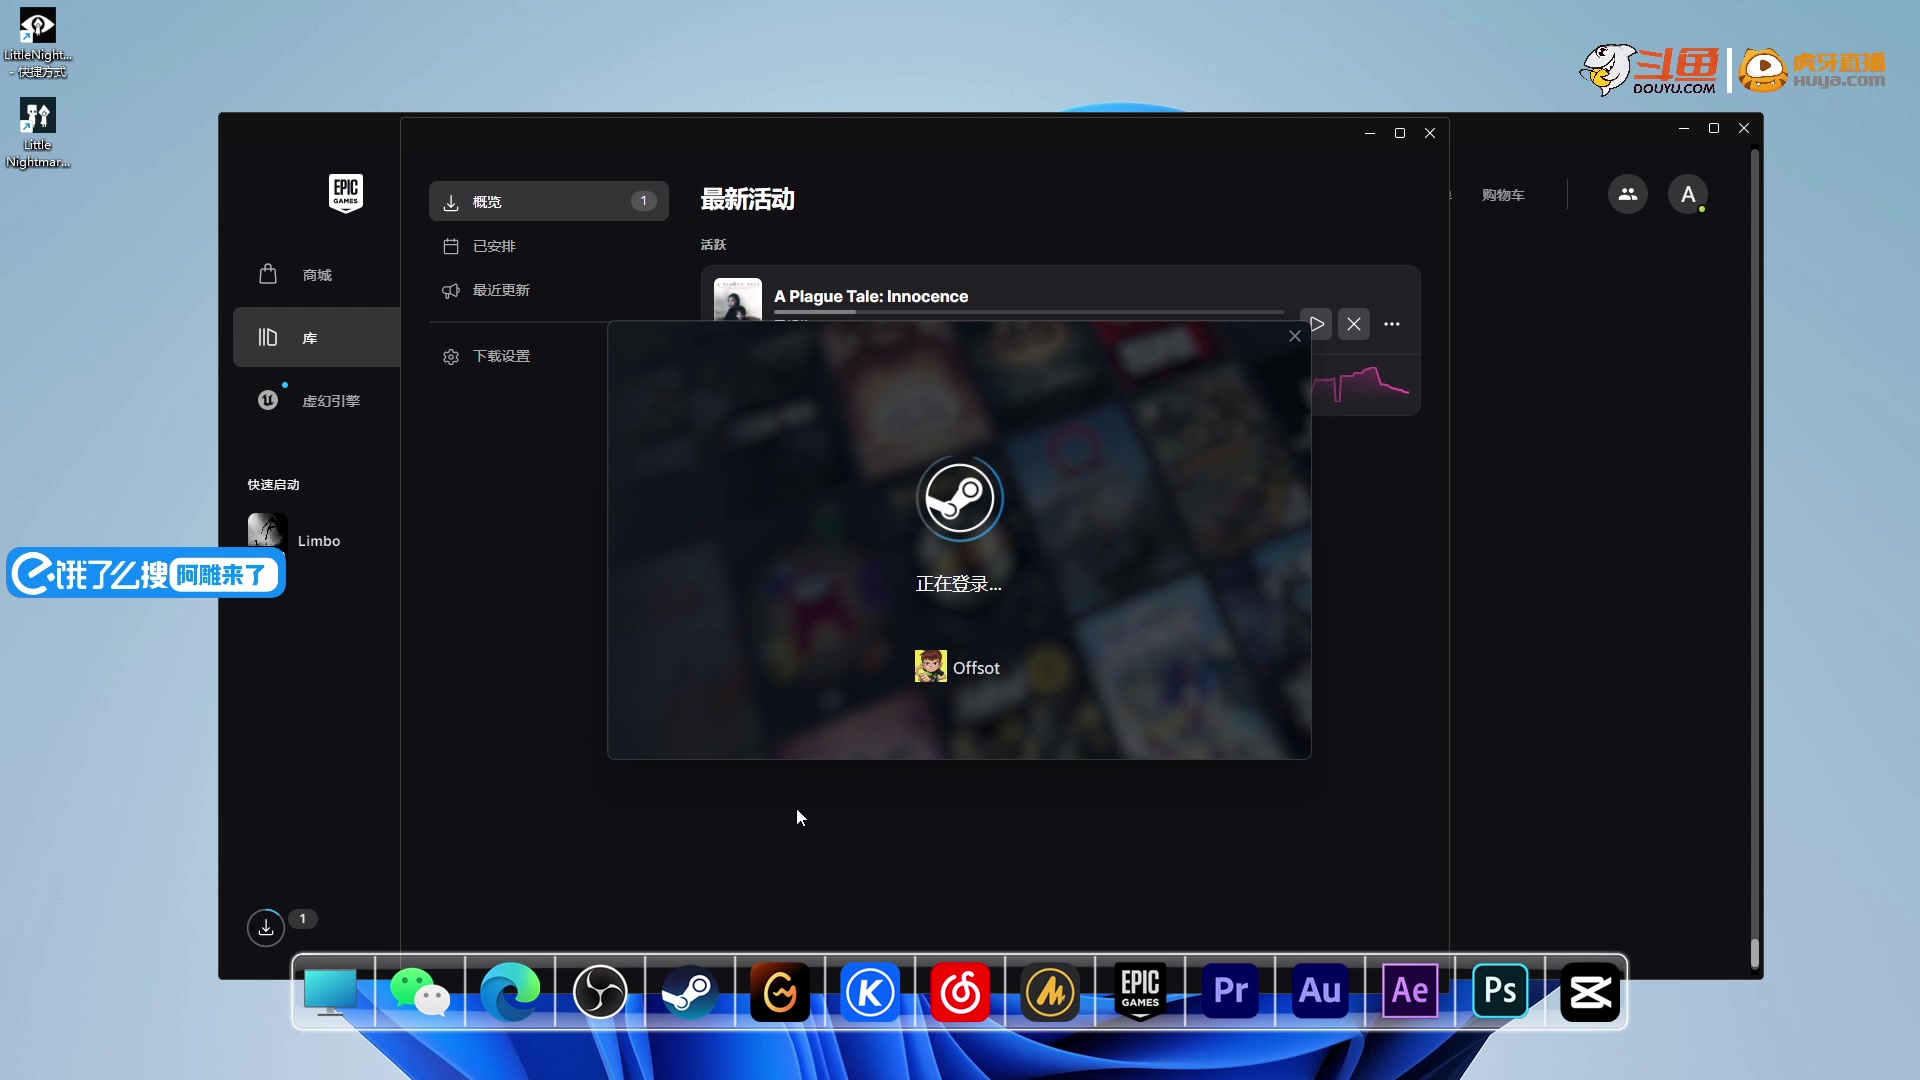Open the orange G app in dock
This screenshot has width=1920, height=1080.
(780, 992)
